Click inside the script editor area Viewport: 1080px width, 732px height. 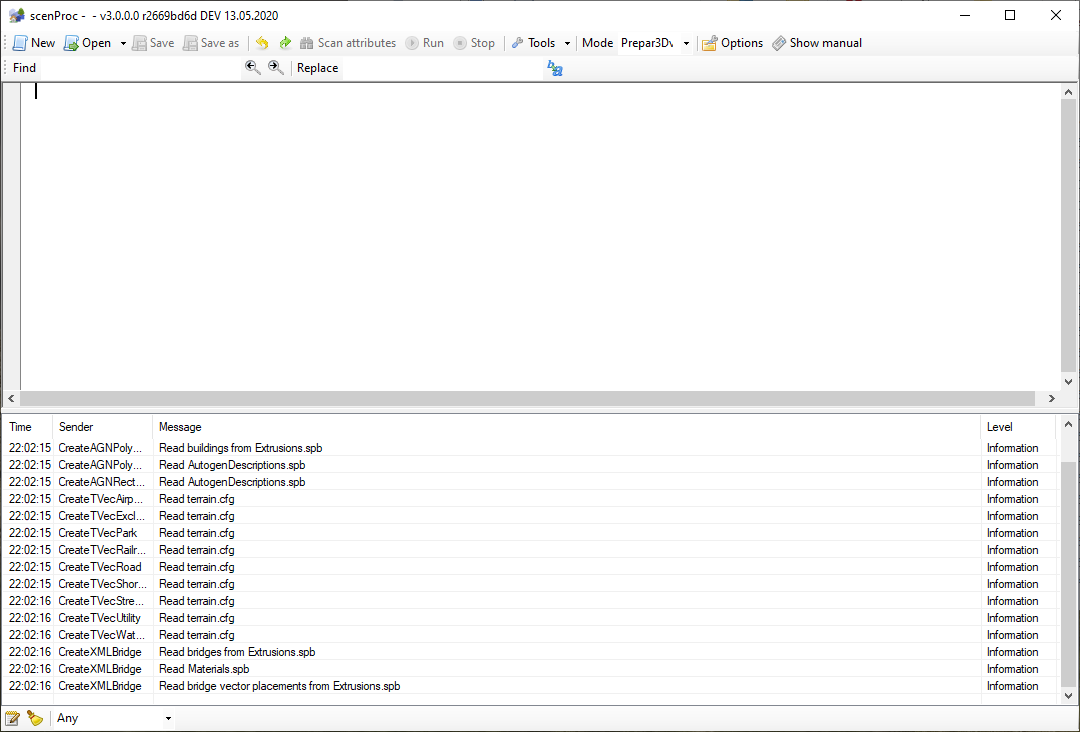point(541,237)
